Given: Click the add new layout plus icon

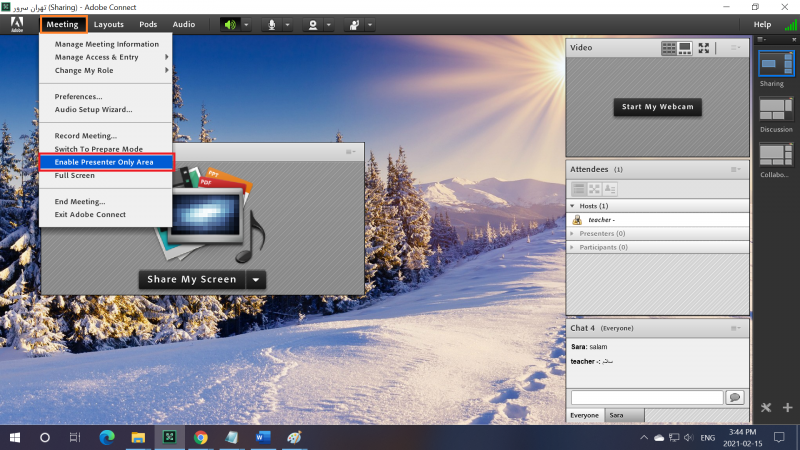Looking at the screenshot, I should 787,407.
